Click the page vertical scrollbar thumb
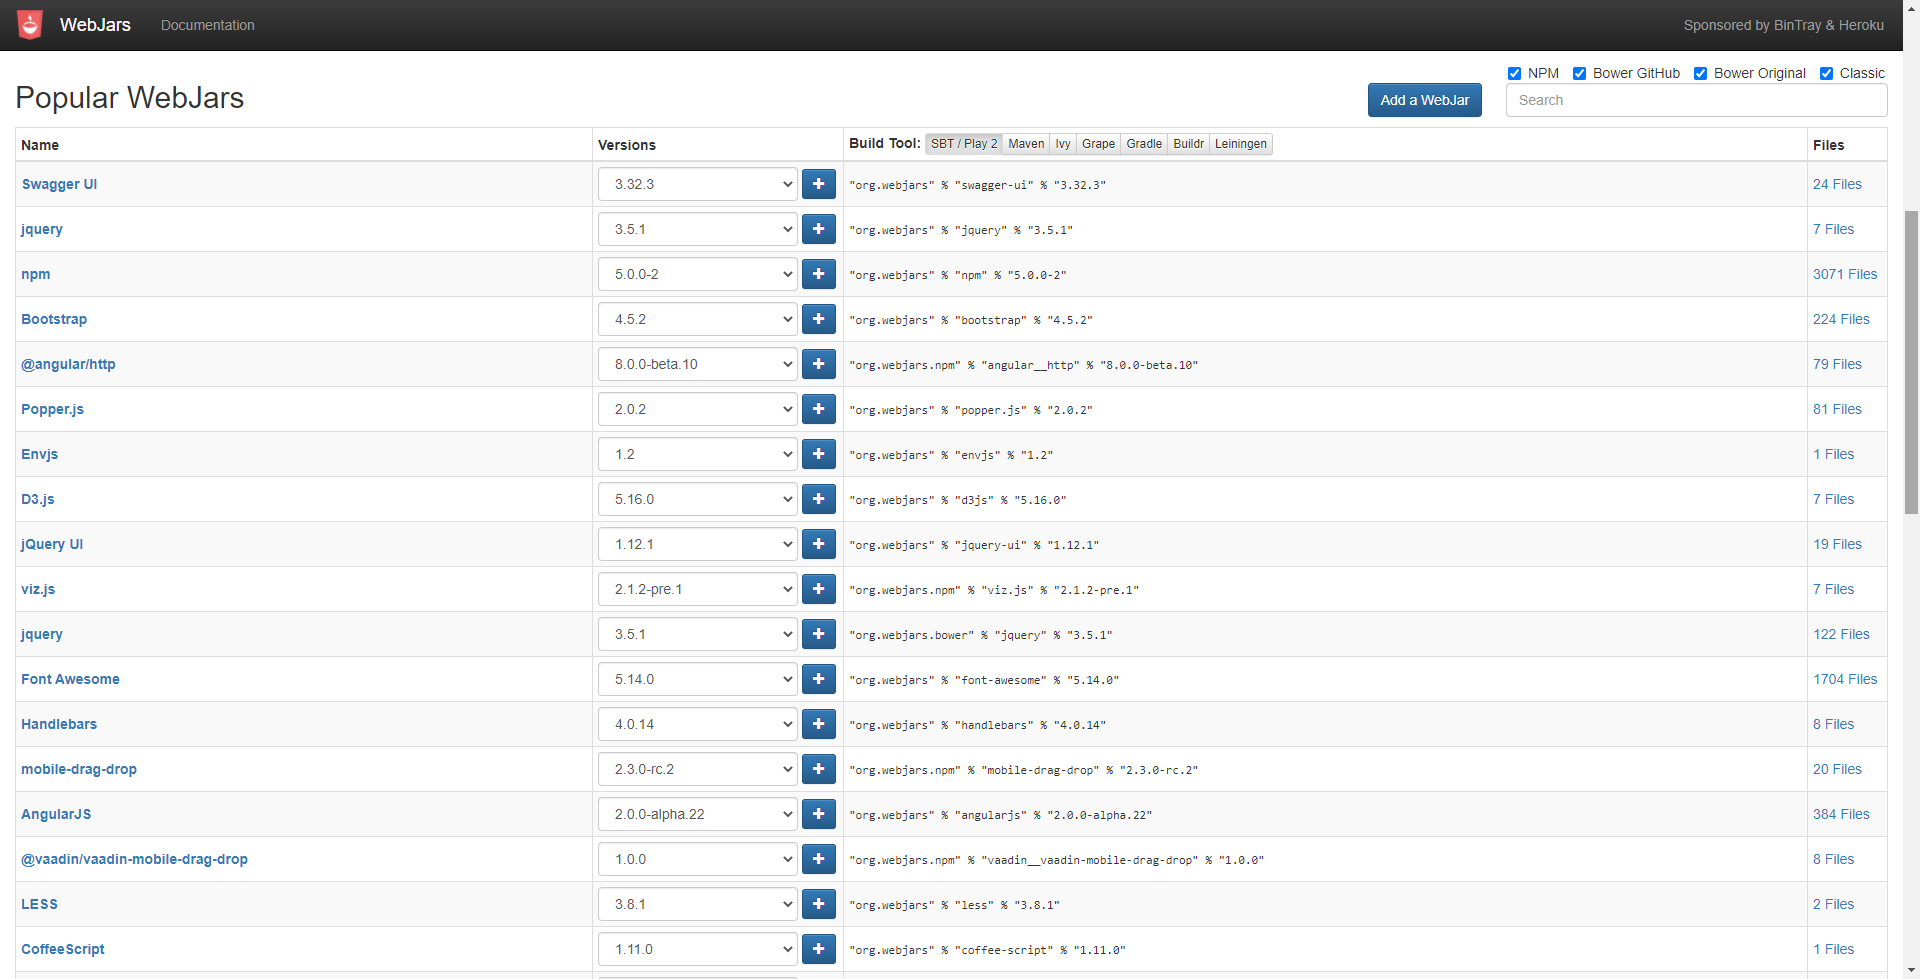 [1911, 363]
